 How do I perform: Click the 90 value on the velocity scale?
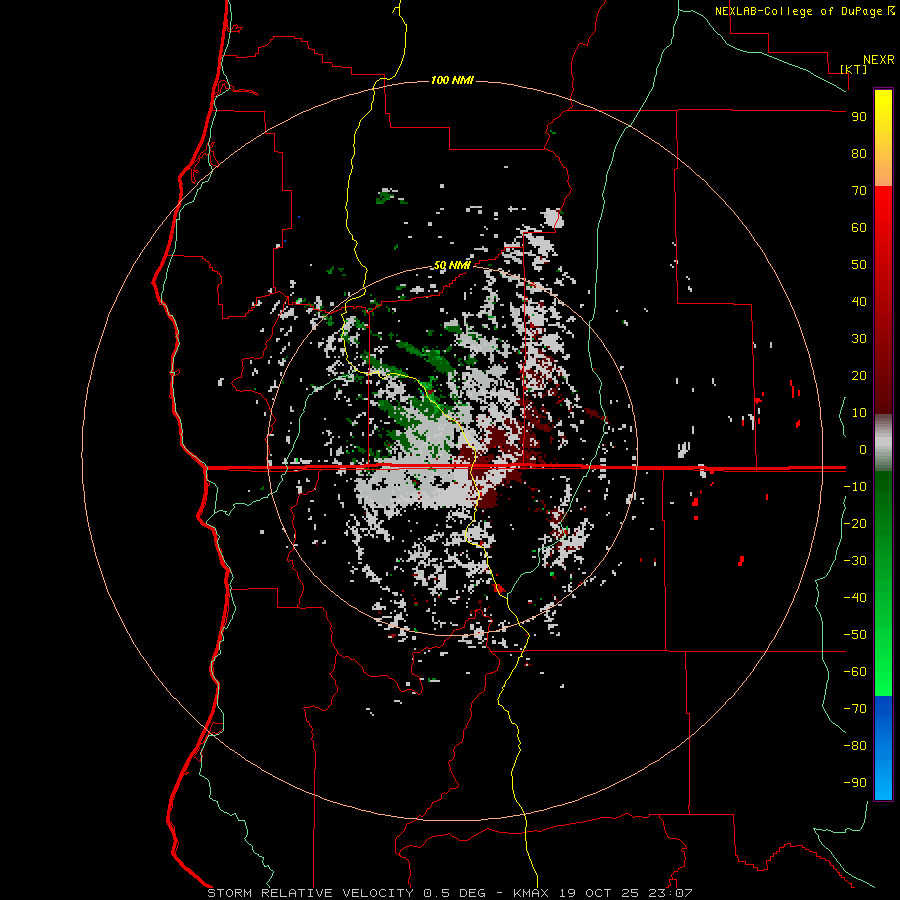click(x=859, y=117)
